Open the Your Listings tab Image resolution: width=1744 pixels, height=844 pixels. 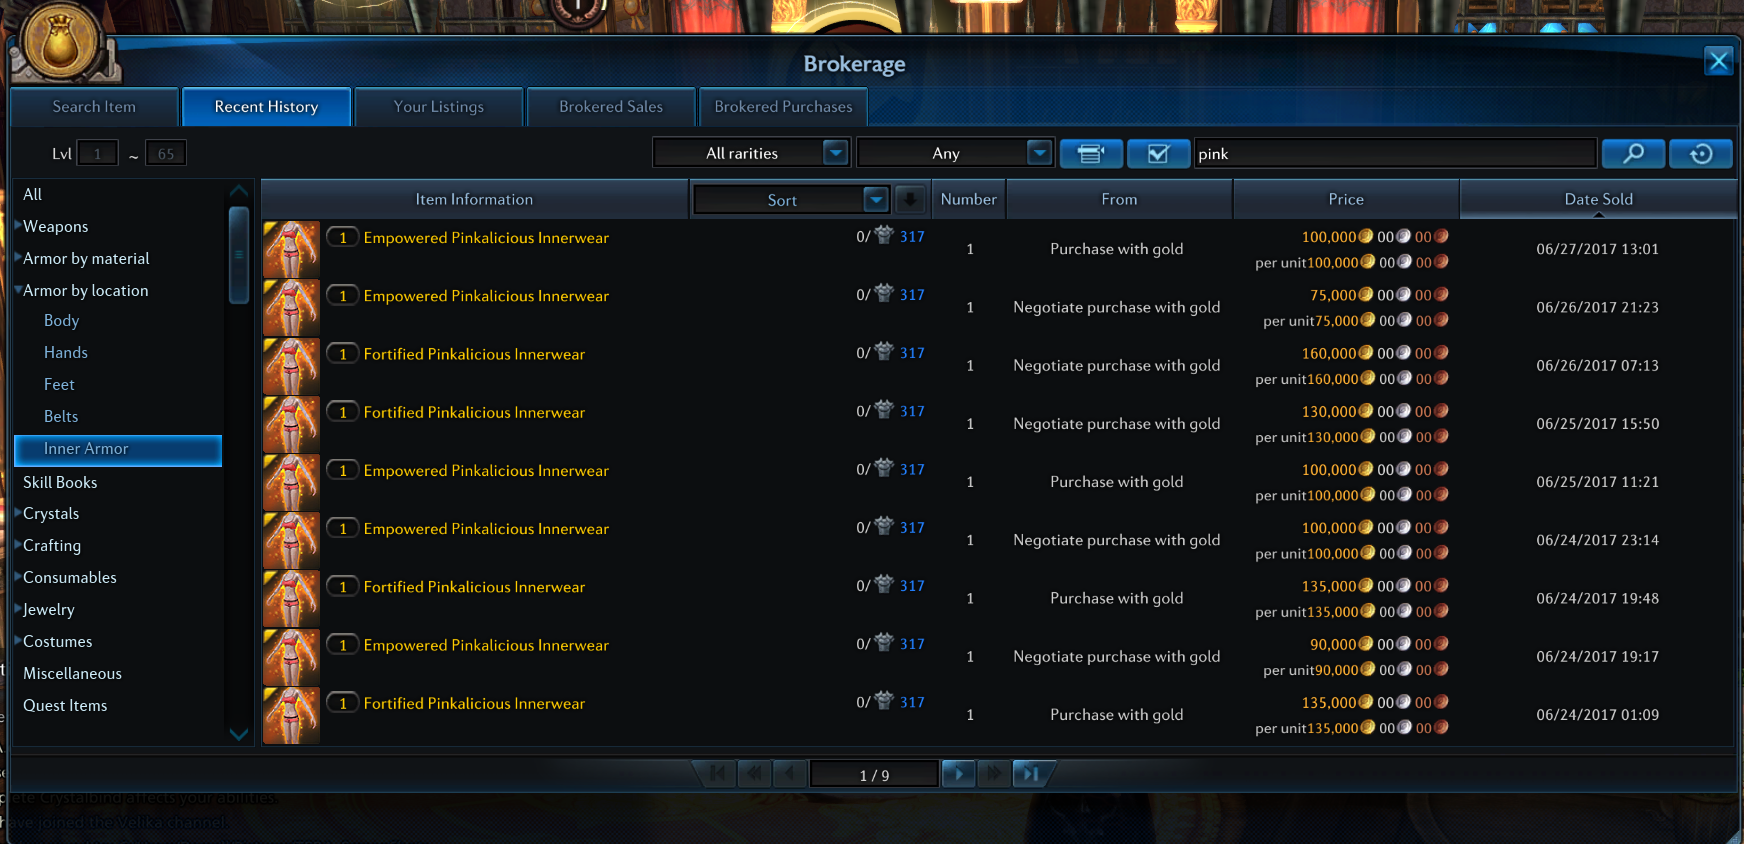[438, 107]
